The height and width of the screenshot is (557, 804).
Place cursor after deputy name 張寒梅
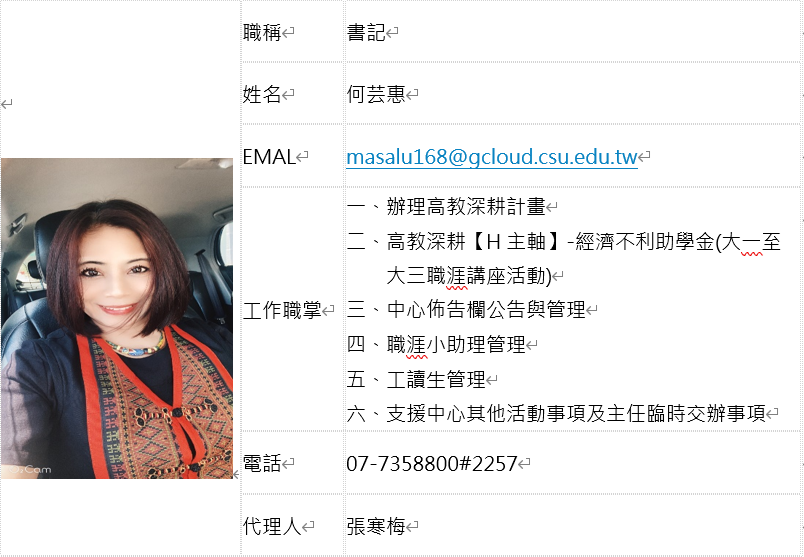[x=406, y=526]
